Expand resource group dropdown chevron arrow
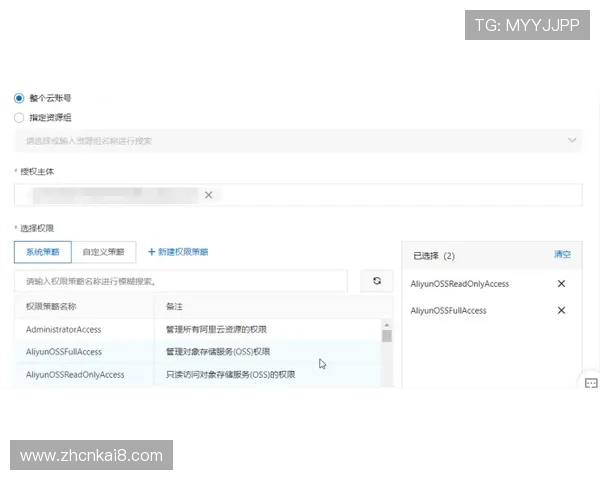The height and width of the screenshot is (480, 600). click(572, 140)
